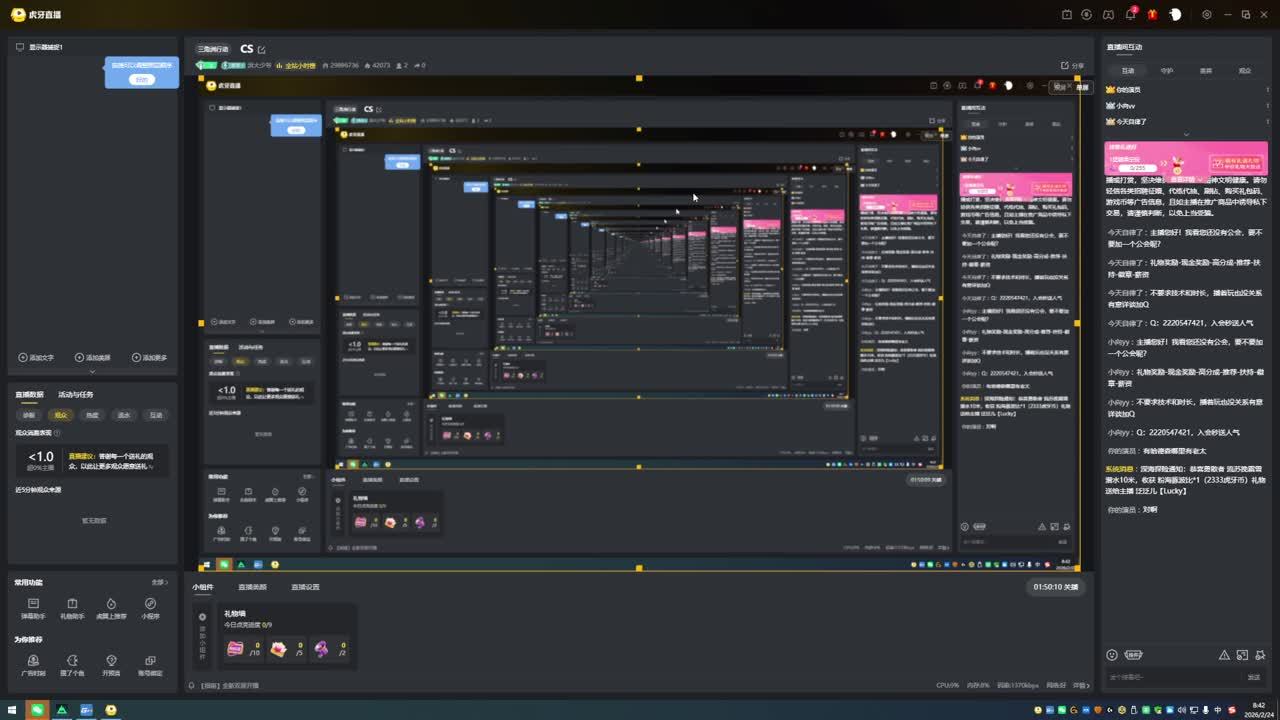
Task: Select the 观众 audience data filter
Action: [61, 415]
